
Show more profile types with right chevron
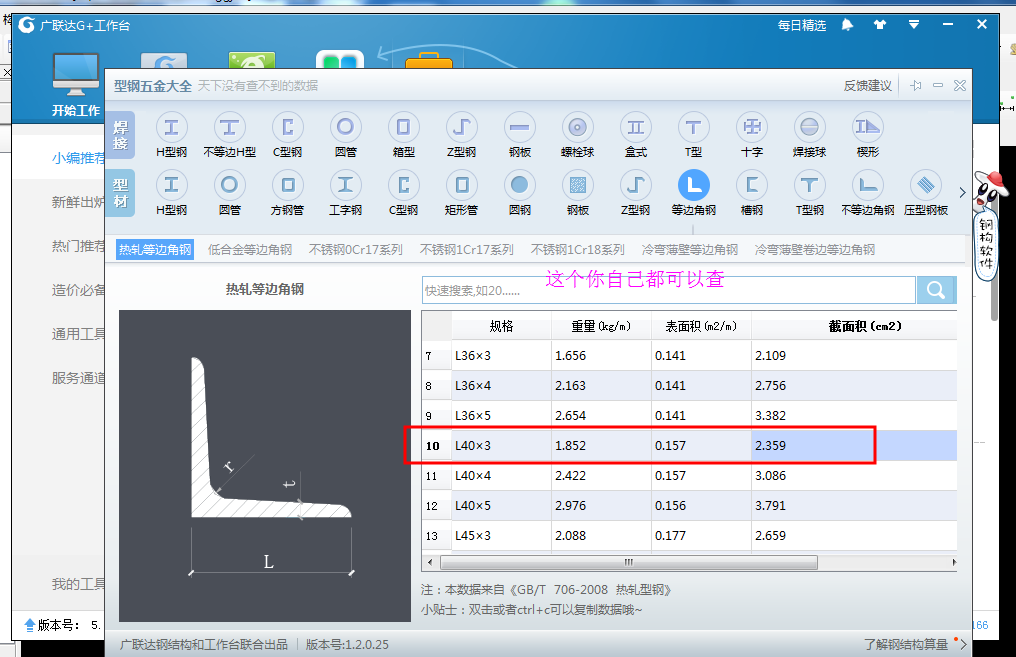pyautogui.click(x=962, y=192)
